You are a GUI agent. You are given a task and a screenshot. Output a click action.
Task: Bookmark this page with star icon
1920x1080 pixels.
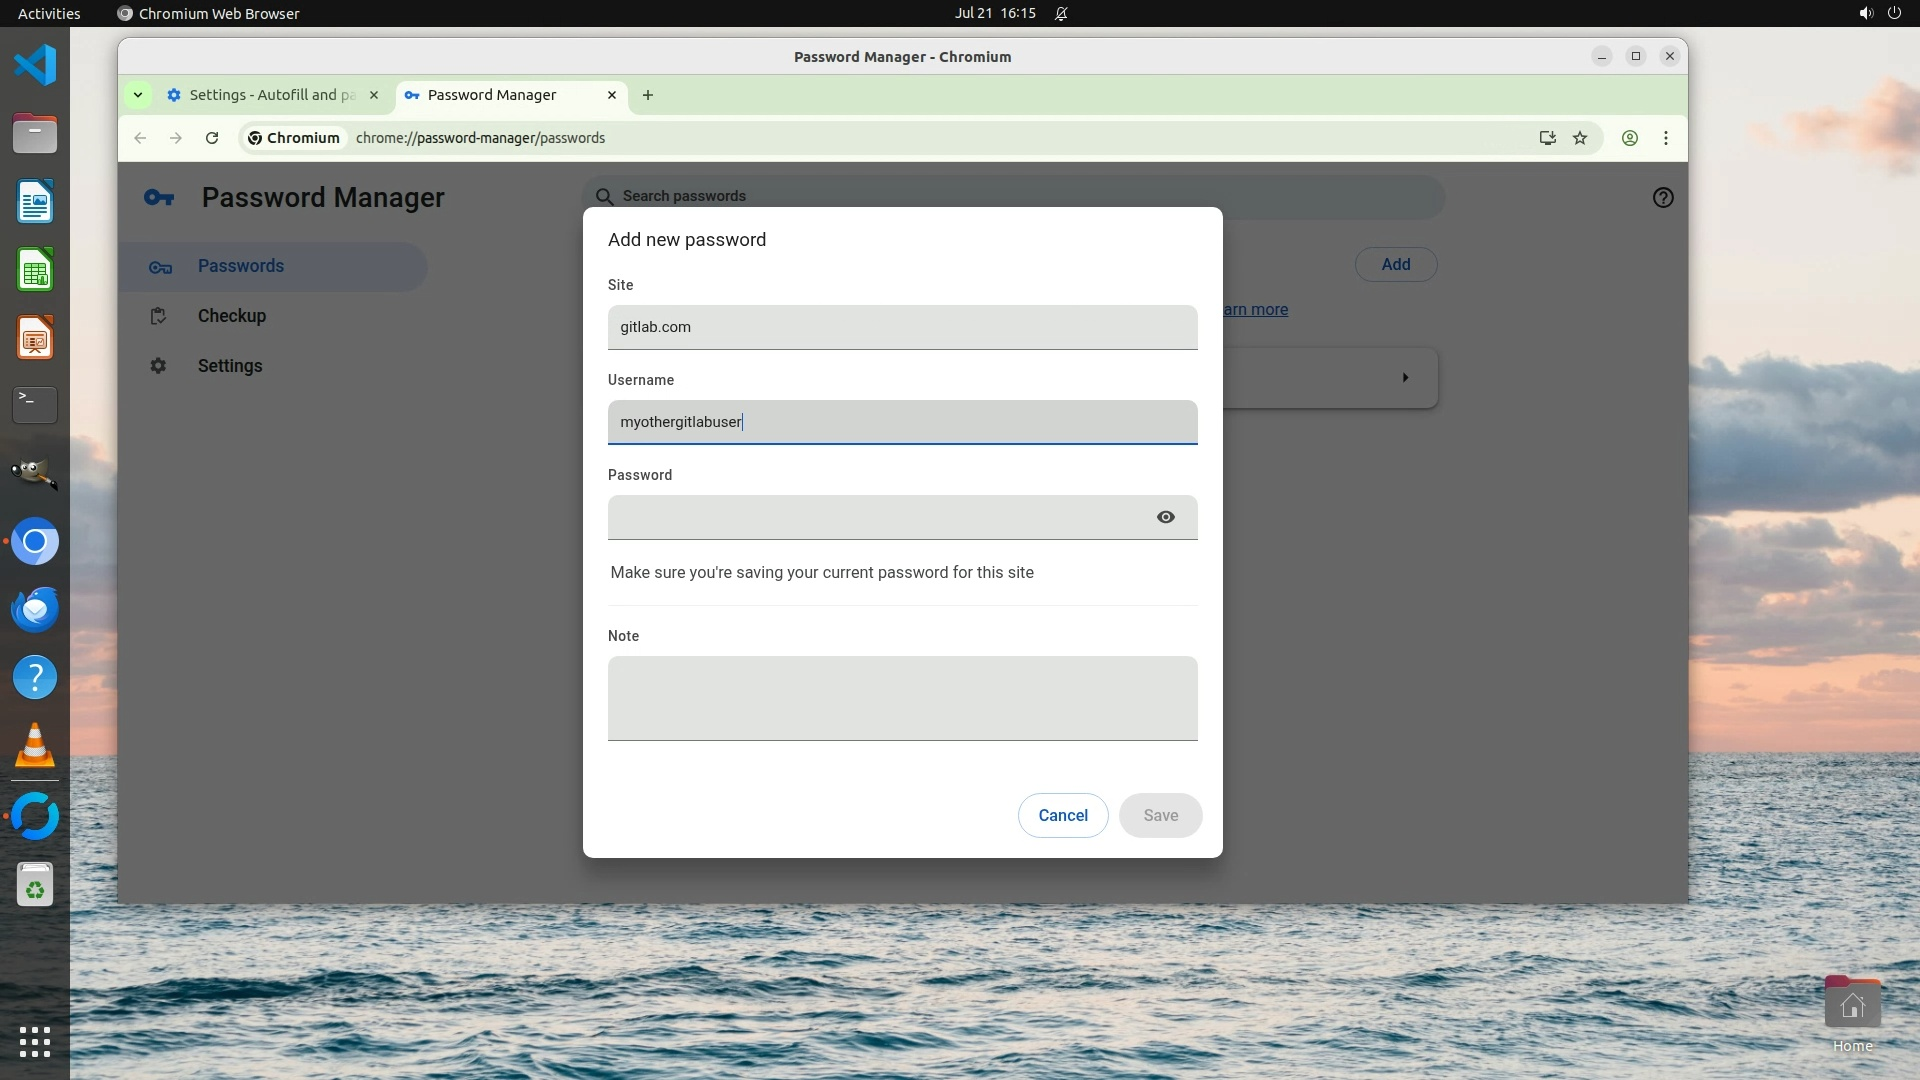click(1580, 138)
